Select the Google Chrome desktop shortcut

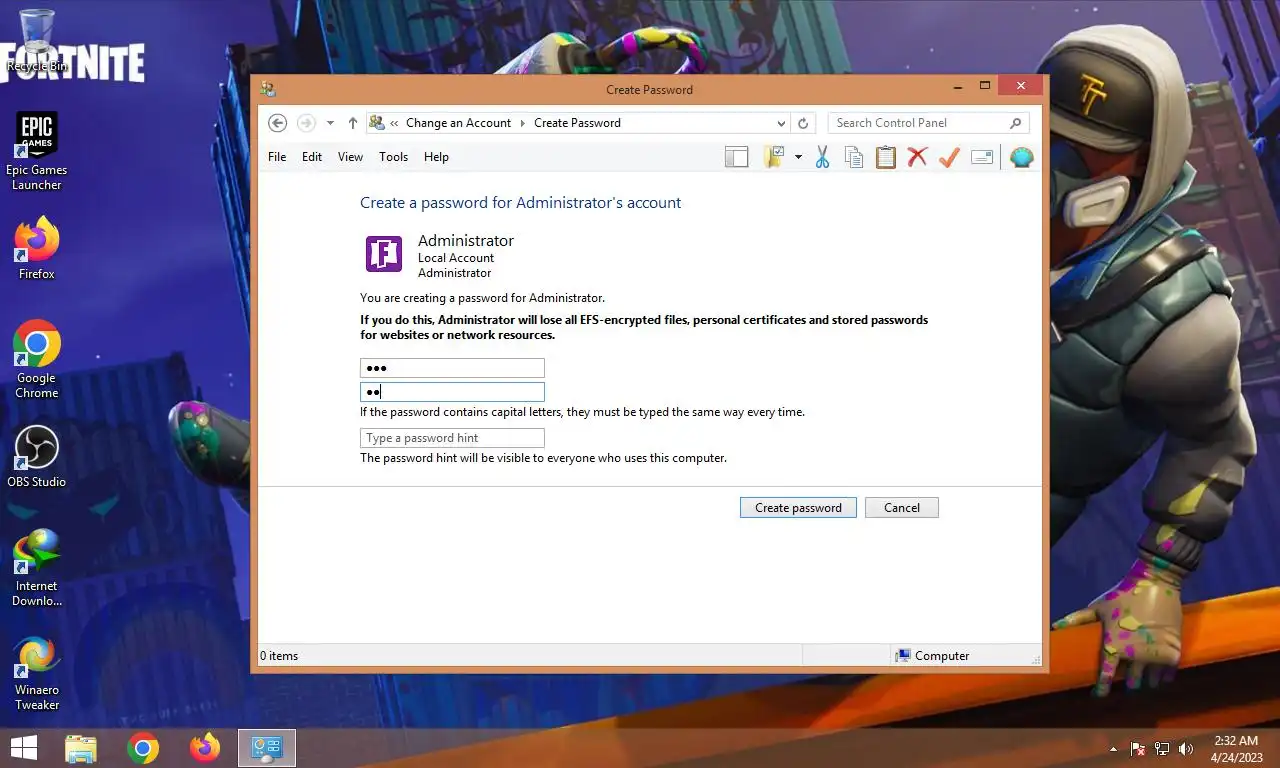[37, 359]
